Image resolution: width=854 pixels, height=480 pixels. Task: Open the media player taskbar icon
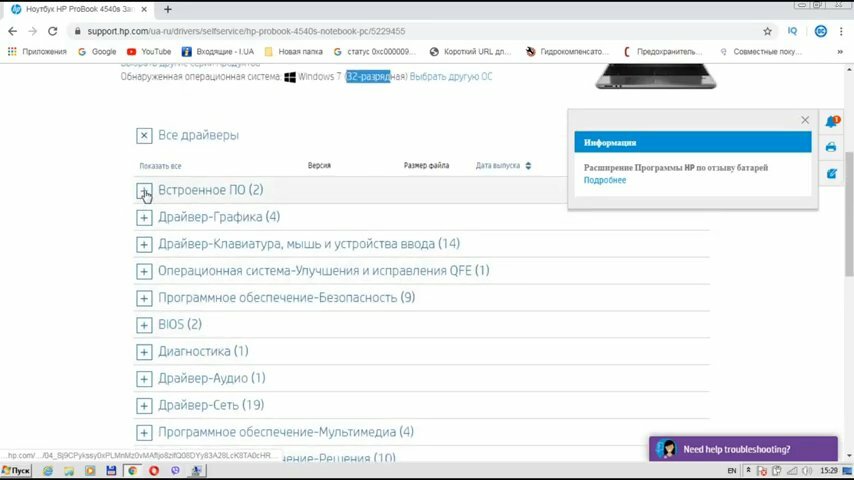pos(90,471)
